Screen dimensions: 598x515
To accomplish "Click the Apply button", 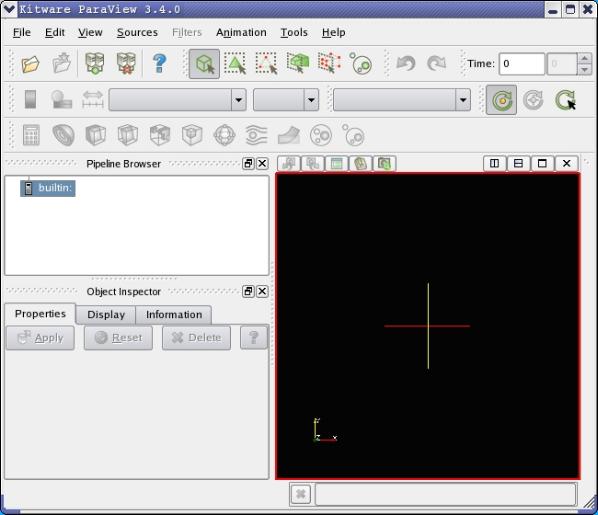I will pos(40,338).
